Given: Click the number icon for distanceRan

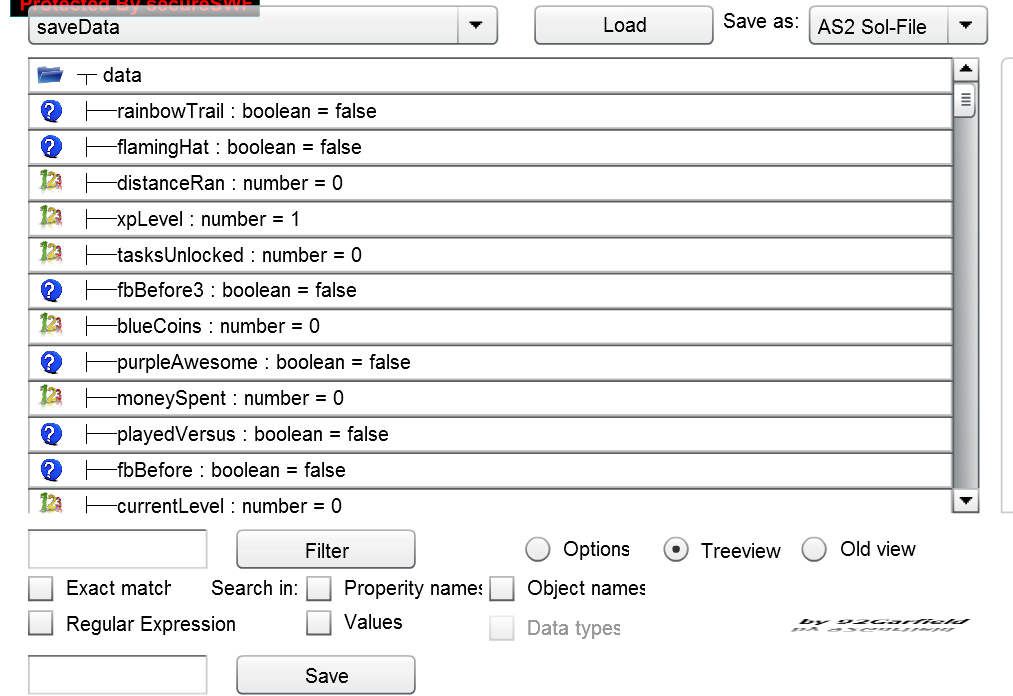Looking at the screenshot, I should (x=50, y=180).
